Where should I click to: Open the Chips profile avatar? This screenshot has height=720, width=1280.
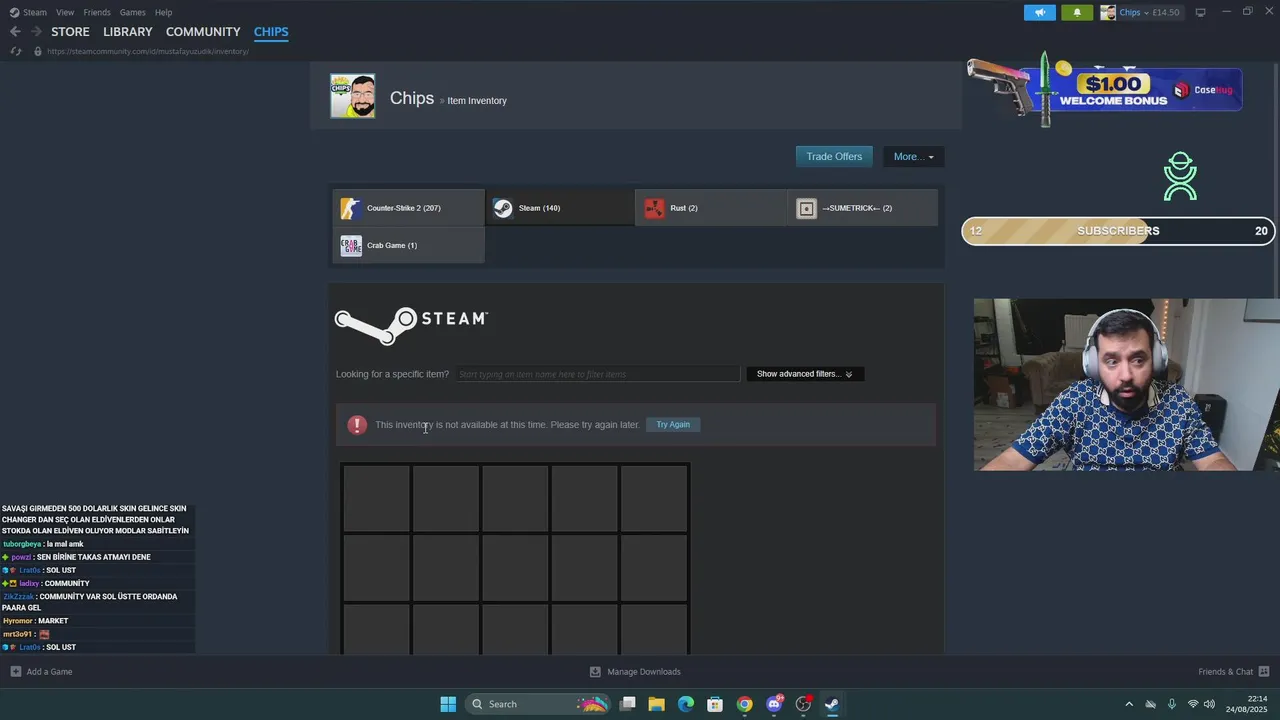353,96
